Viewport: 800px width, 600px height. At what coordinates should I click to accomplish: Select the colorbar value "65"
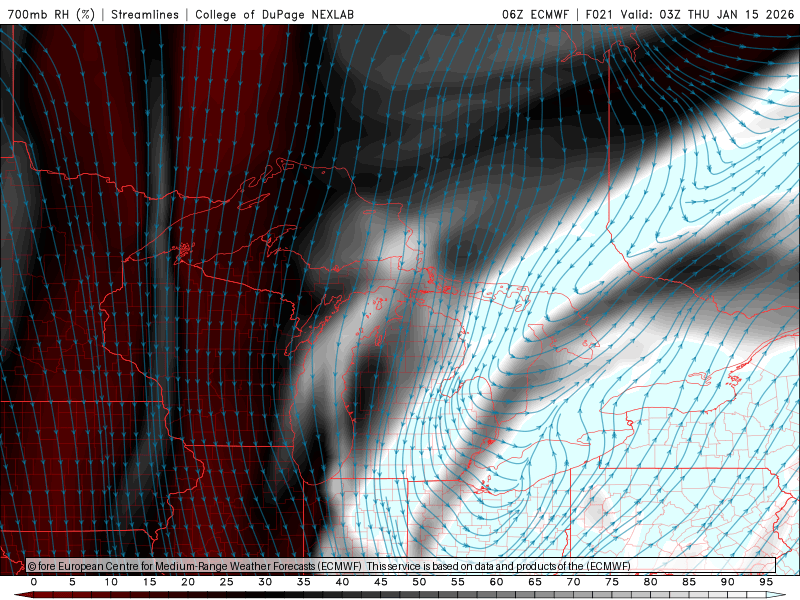(535, 582)
